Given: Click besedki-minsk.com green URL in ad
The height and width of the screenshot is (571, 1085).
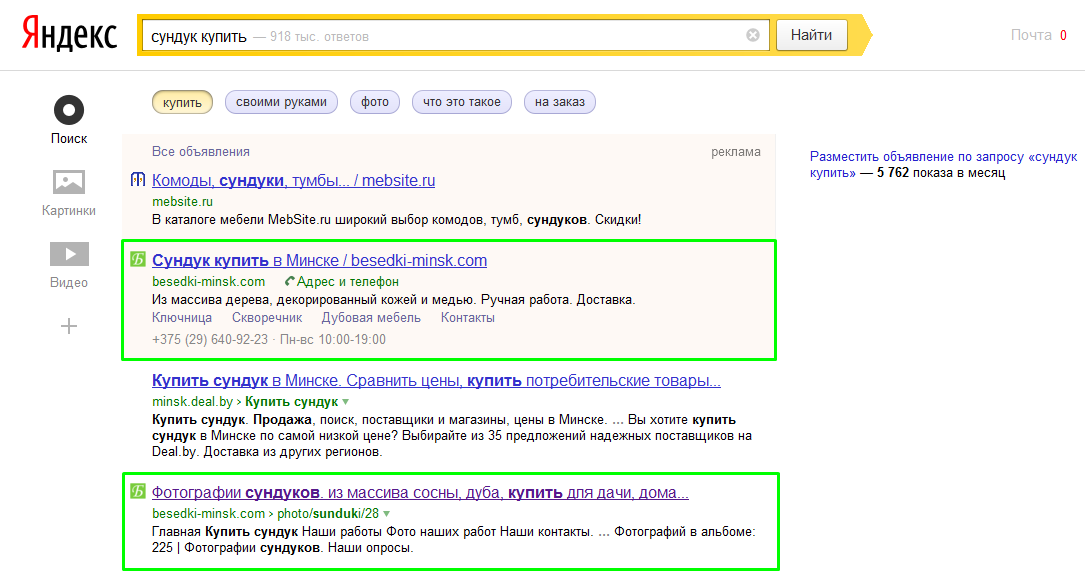Looking at the screenshot, I should pos(208,282).
